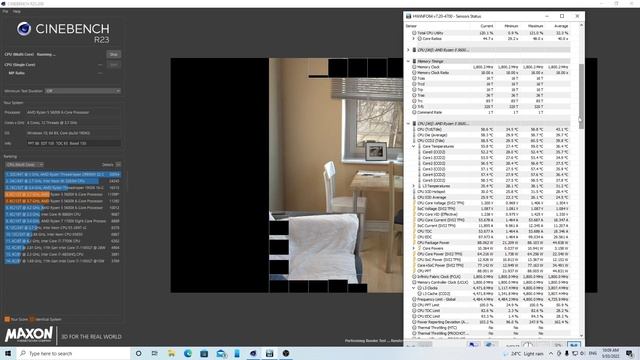Open the Minimum Test Duration dropdown
Screen dimensions: 640x360
(83, 91)
